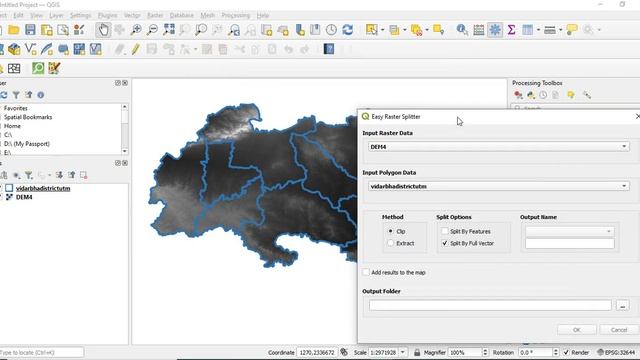Browse for output folder button
The width and height of the screenshot is (640, 360).
tap(622, 305)
